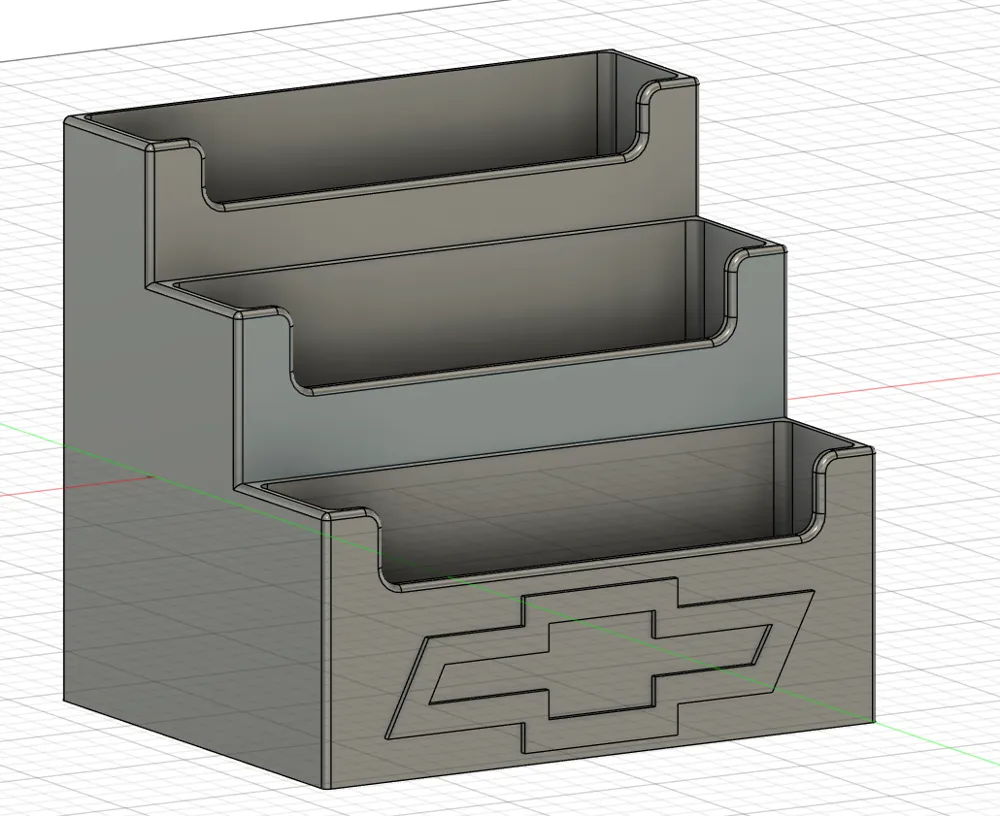Select the inner Chevrolet bowtie emblem face
The height and width of the screenshot is (816, 1000).
(x=600, y=665)
